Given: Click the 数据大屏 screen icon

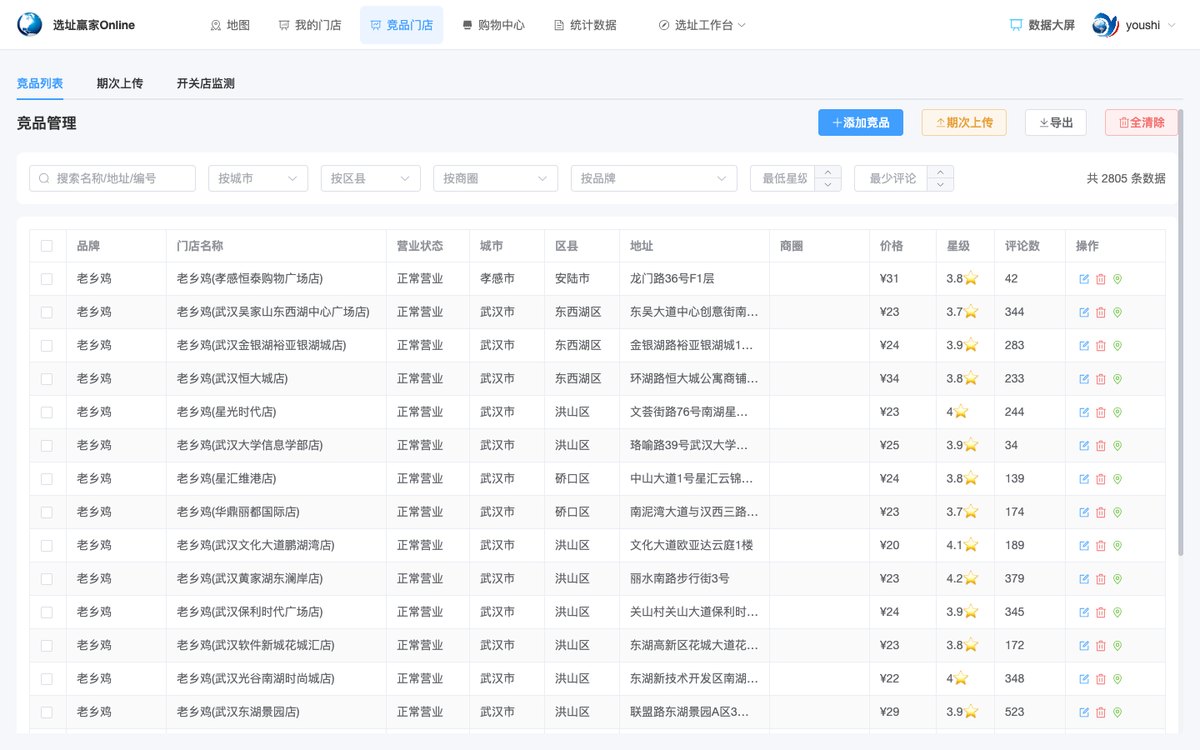Looking at the screenshot, I should (1016, 25).
